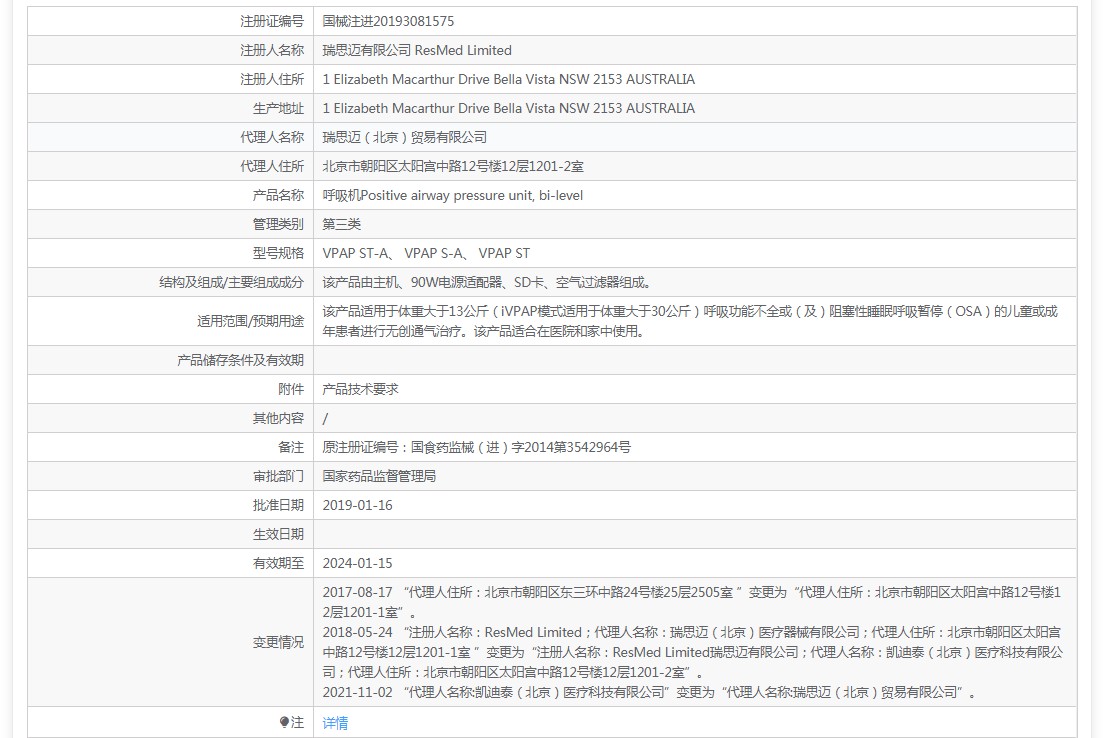Click the 其他内容 label
Image resolution: width=1110 pixels, height=738 pixels.
pos(278,418)
